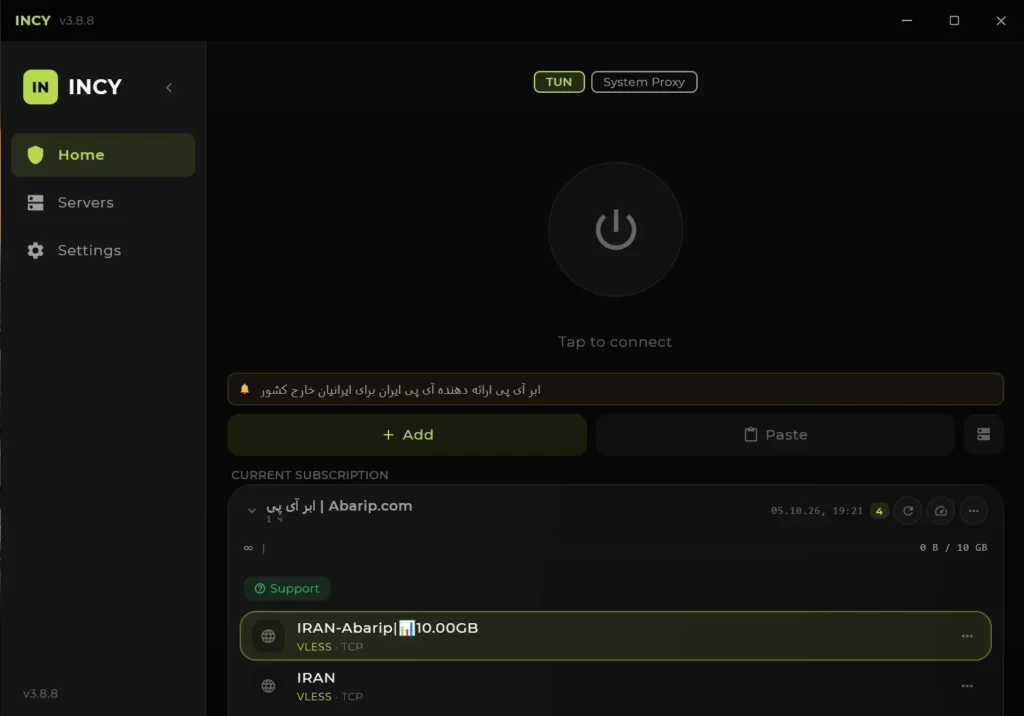Open the server list view icon
Screen dimensions: 1024x716
pyautogui.click(x=984, y=434)
